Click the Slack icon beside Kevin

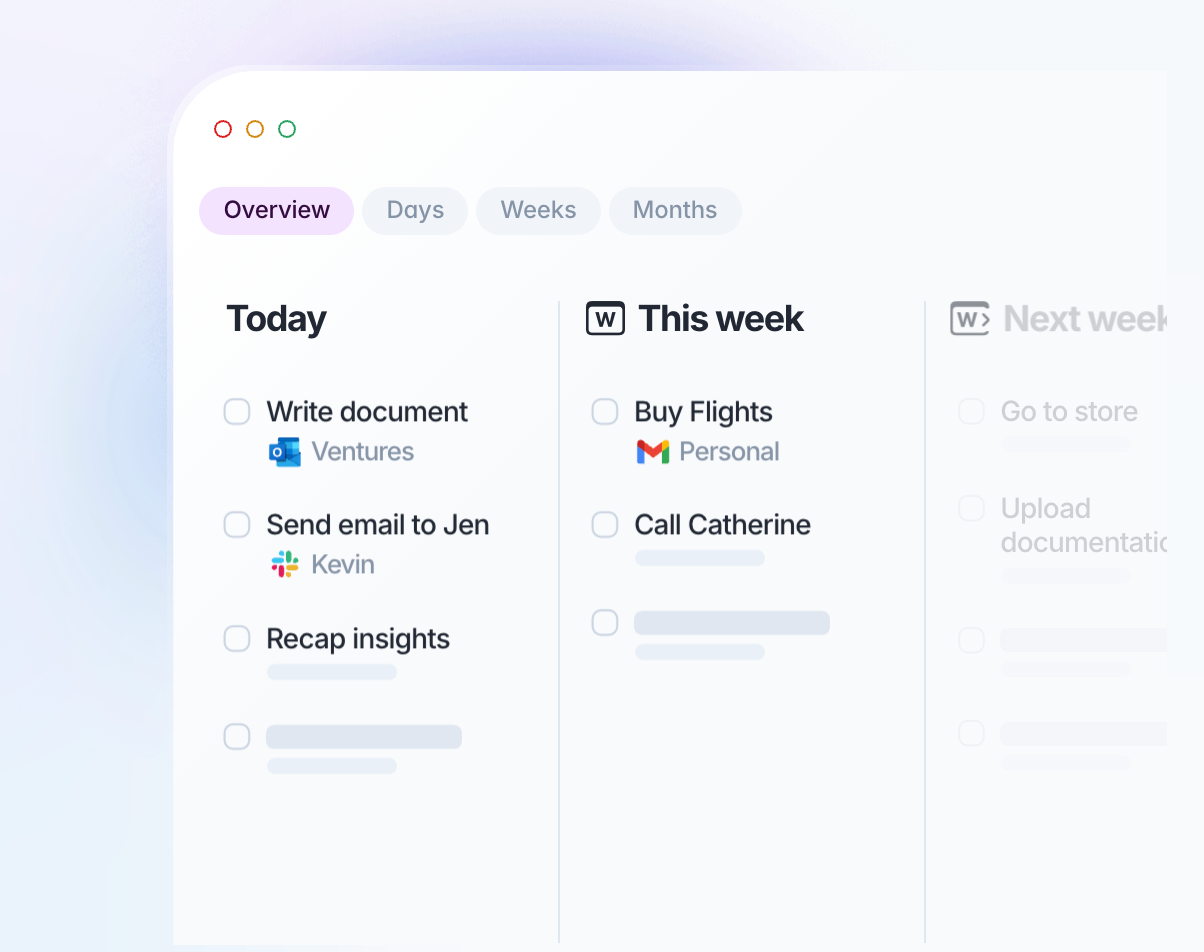(285, 564)
